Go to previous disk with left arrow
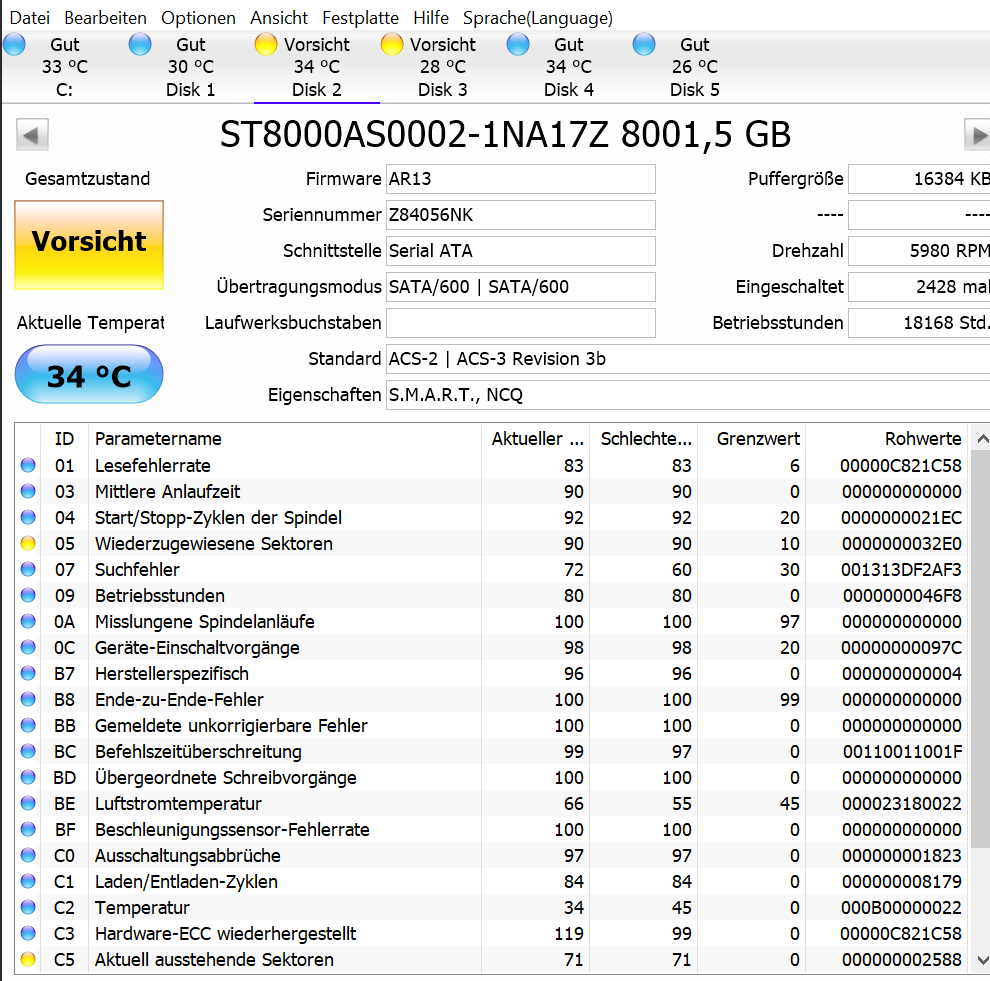990x981 pixels. pyautogui.click(x=32, y=134)
